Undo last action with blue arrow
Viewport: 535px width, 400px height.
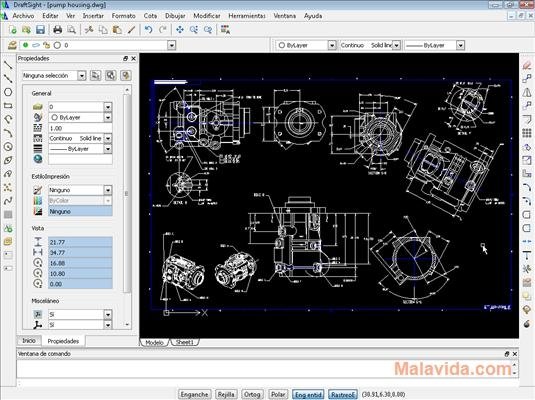tap(148, 30)
